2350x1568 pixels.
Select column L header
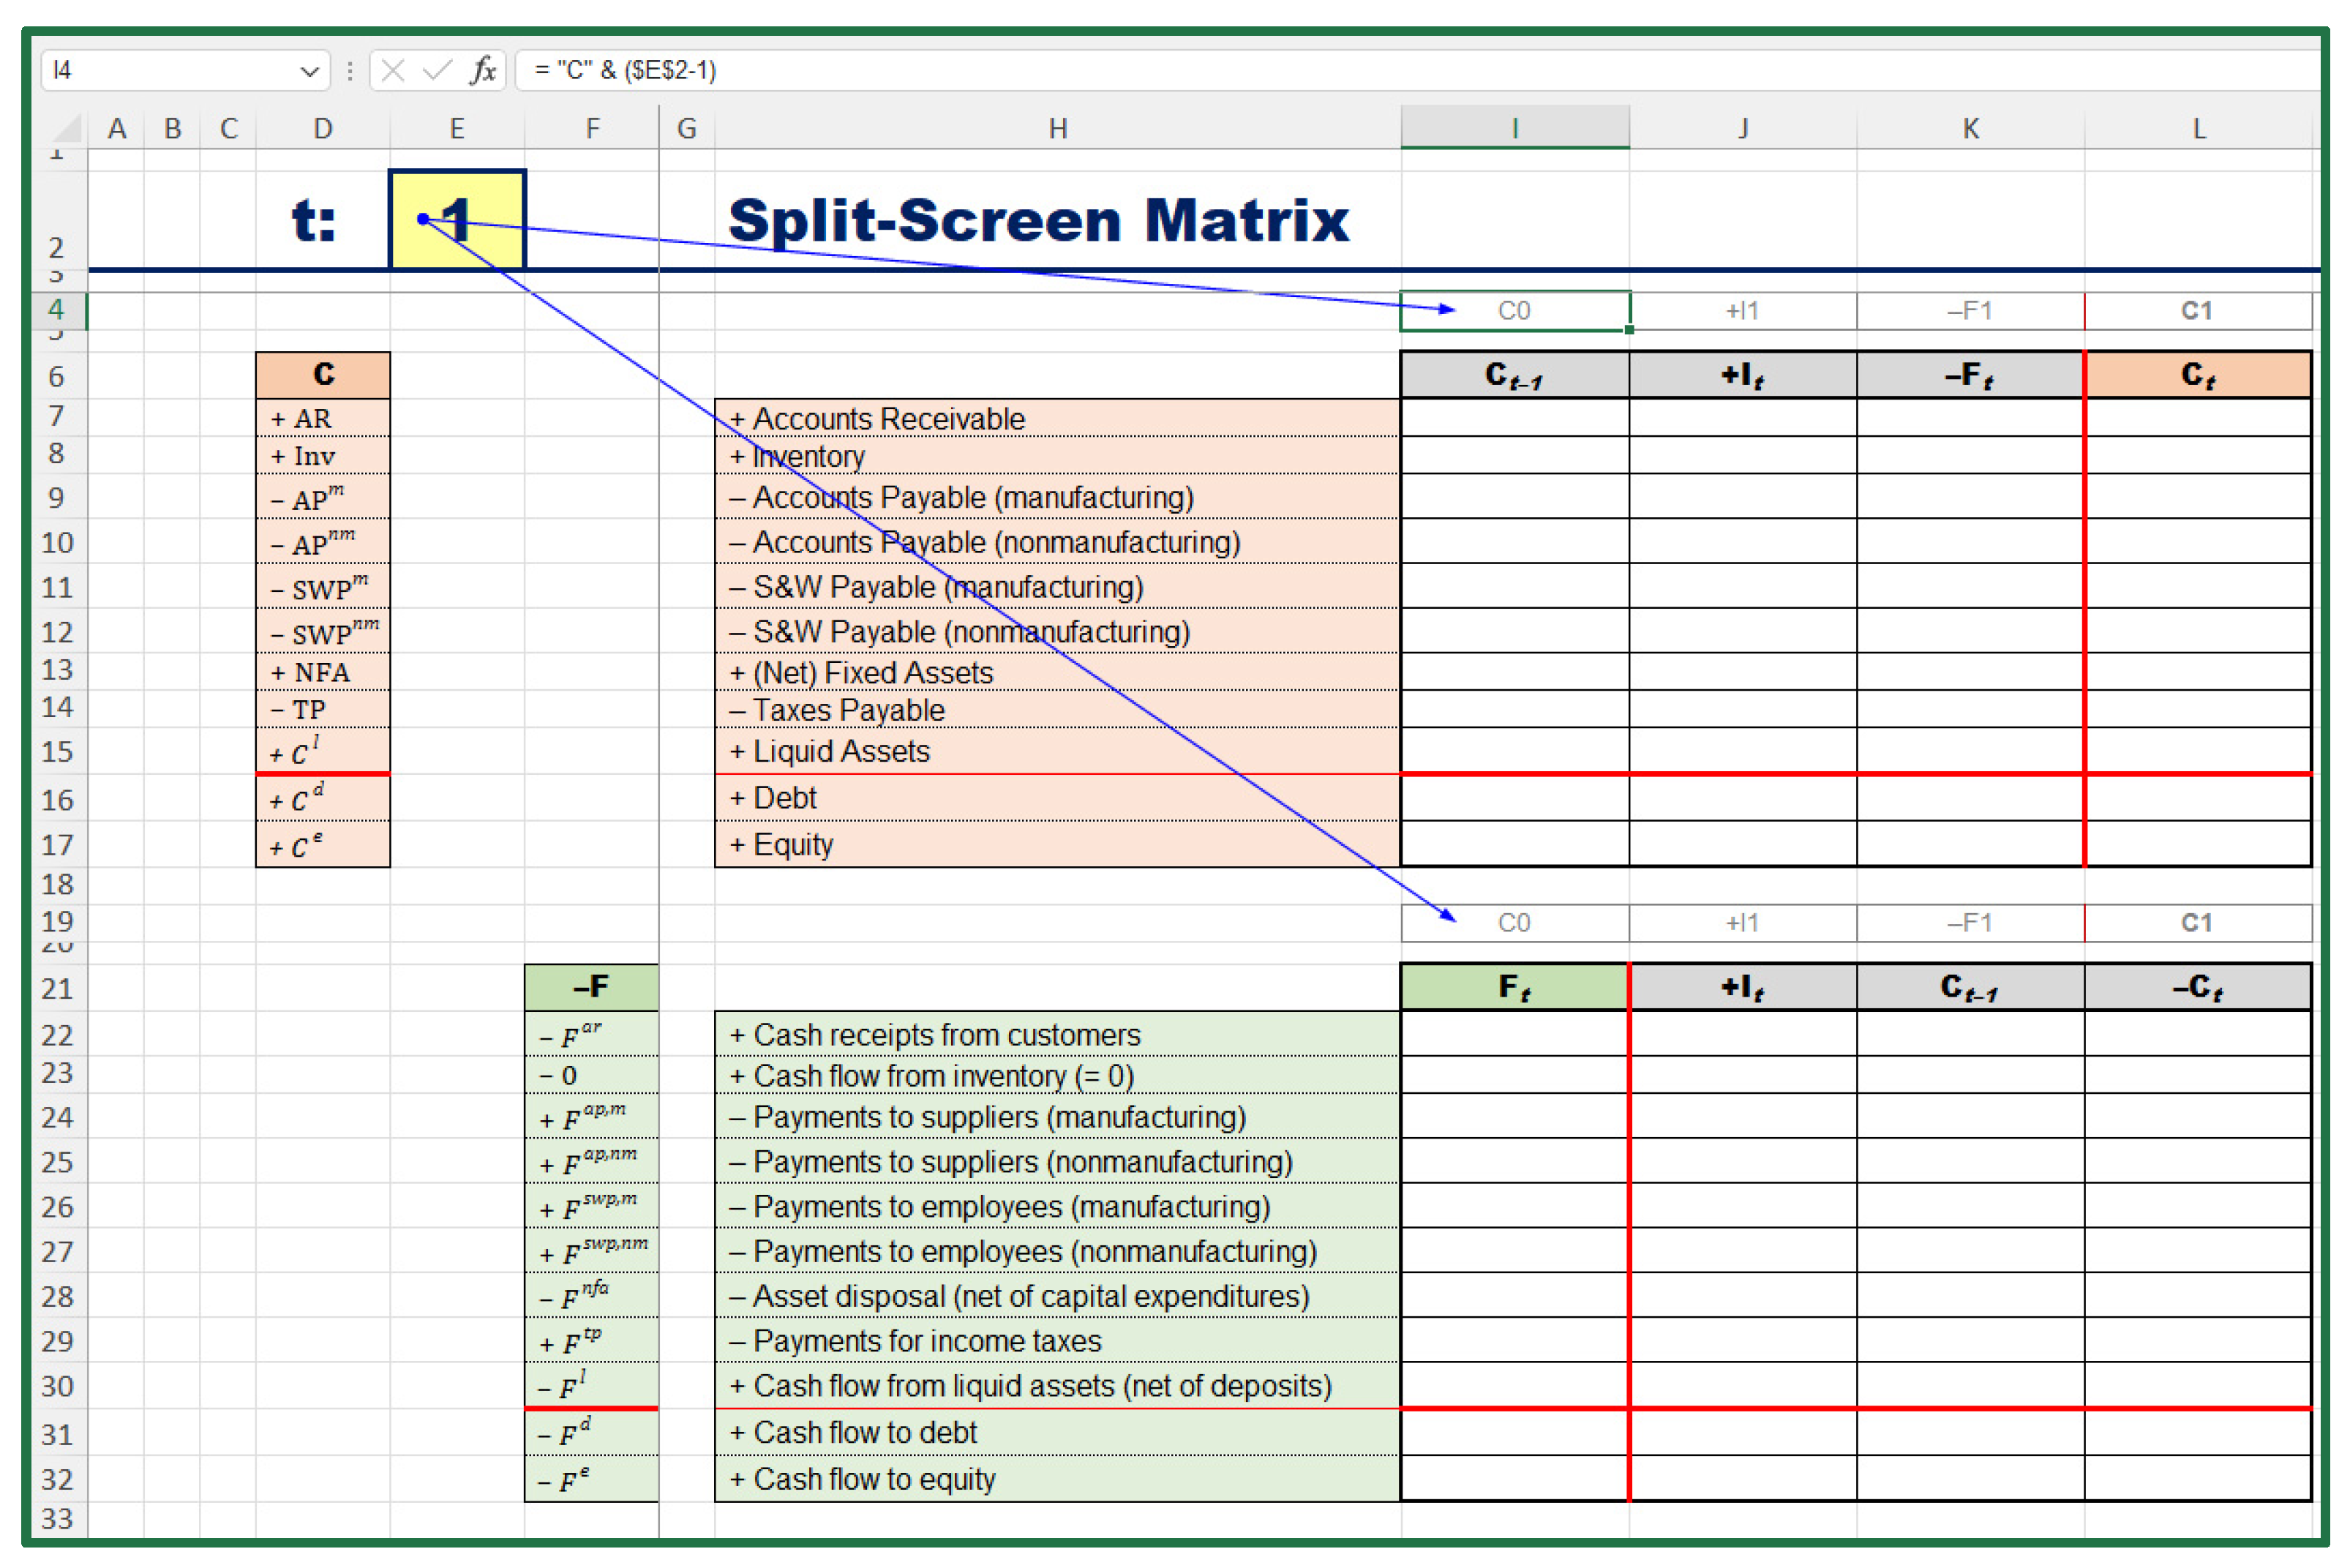[2198, 128]
